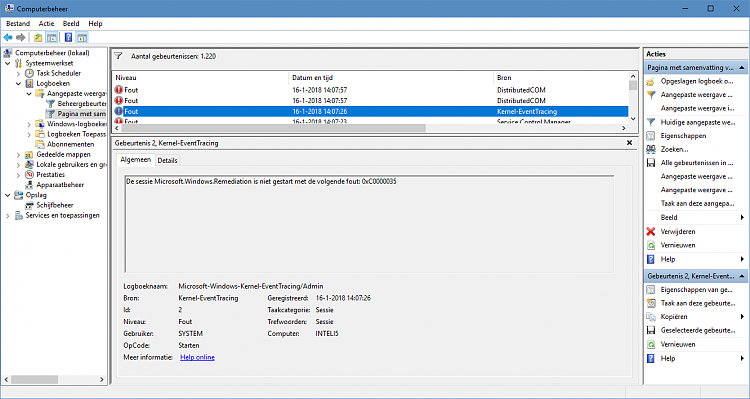Click tree pane horizontal scrollbar
This screenshot has width=750, height=399.
(x=34, y=379)
